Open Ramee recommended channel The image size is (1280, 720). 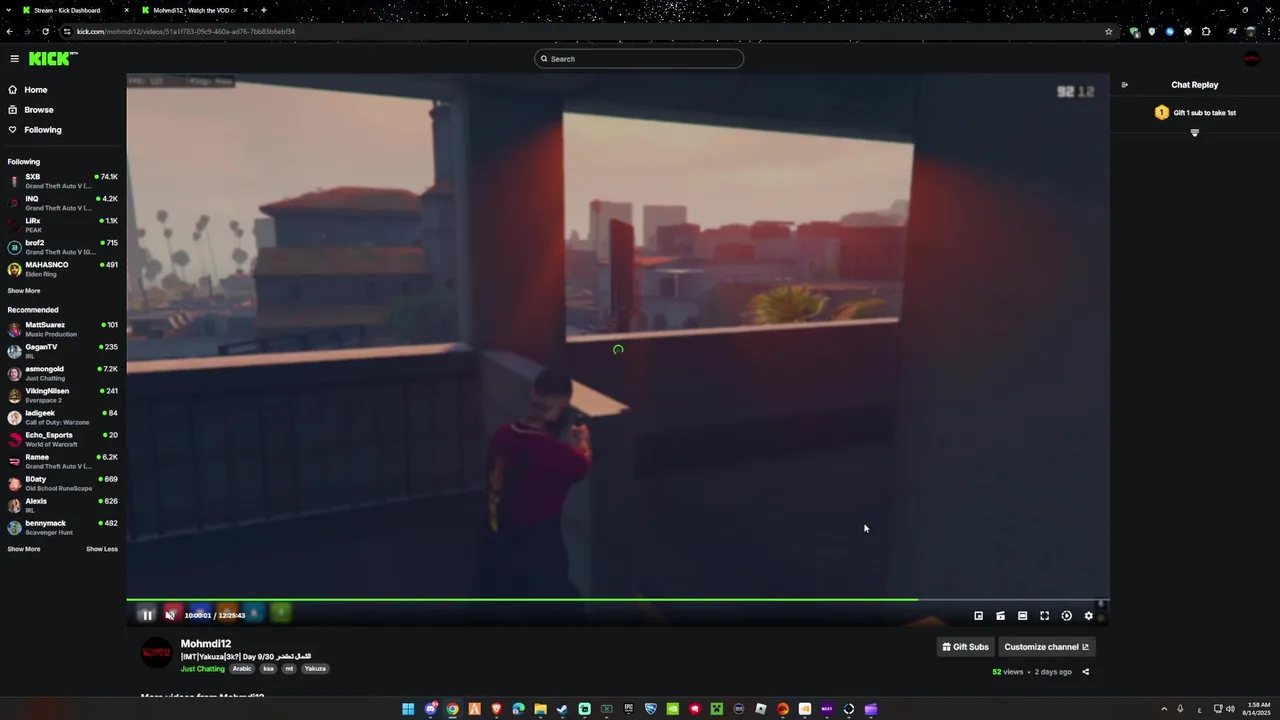[63, 461]
